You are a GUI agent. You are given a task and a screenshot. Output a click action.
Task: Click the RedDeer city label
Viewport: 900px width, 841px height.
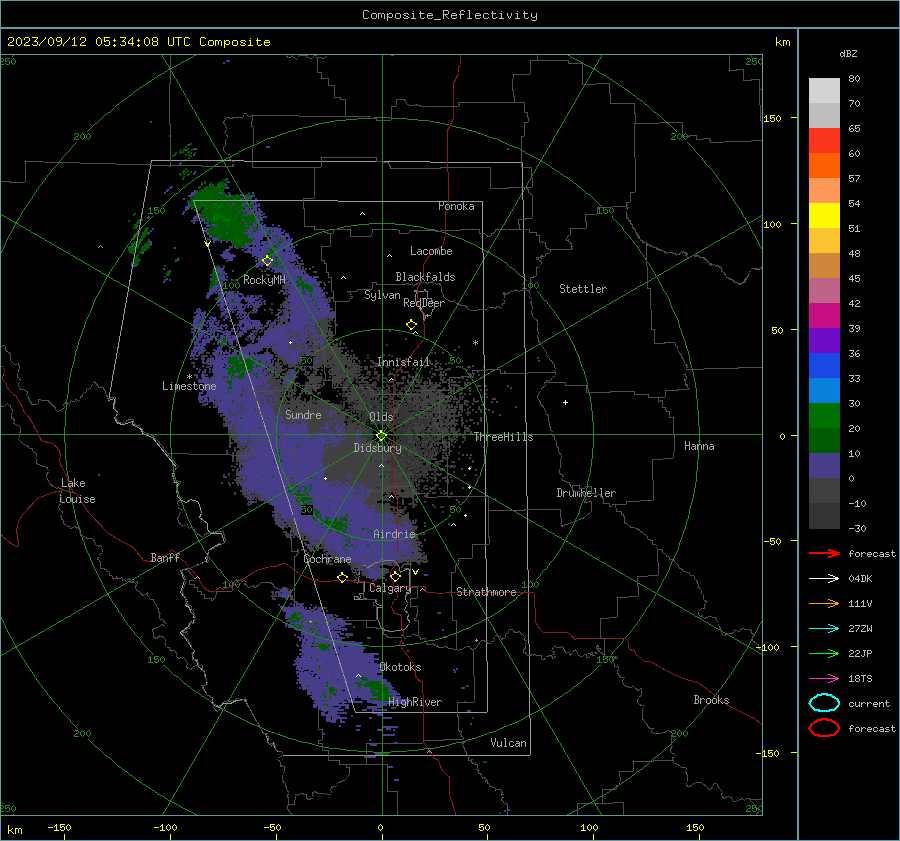(x=424, y=303)
